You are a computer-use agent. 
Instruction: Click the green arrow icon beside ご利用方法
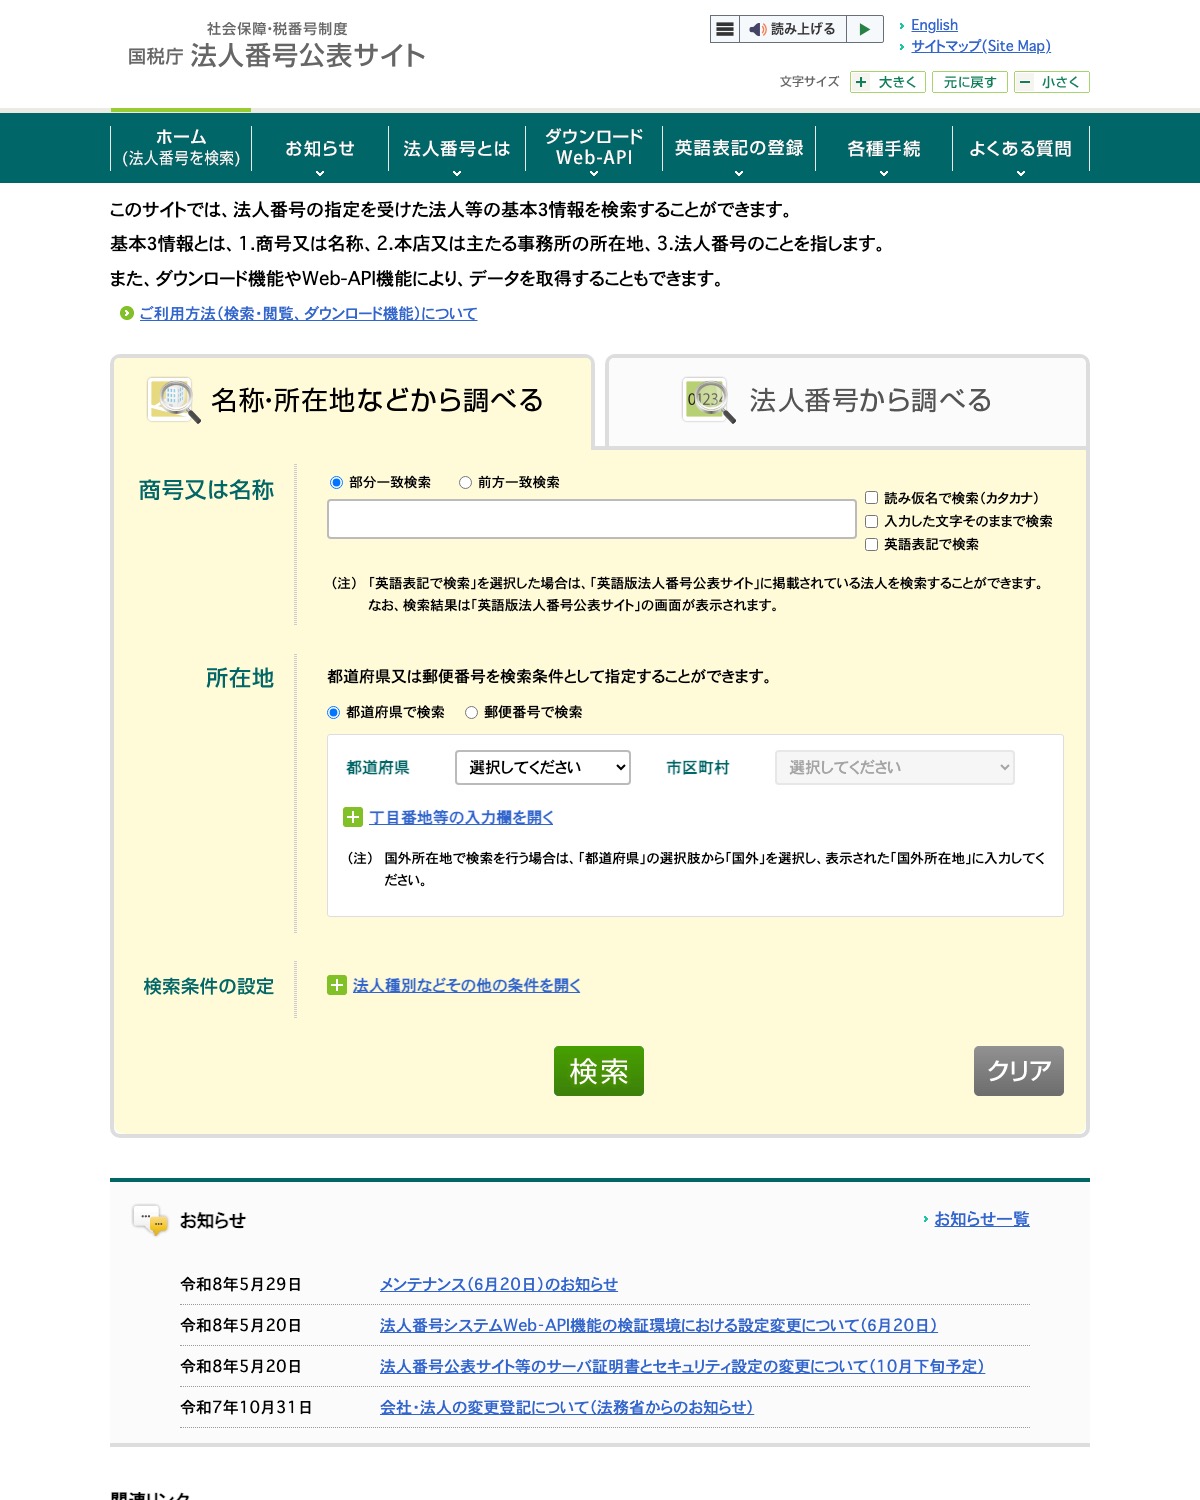coord(127,313)
